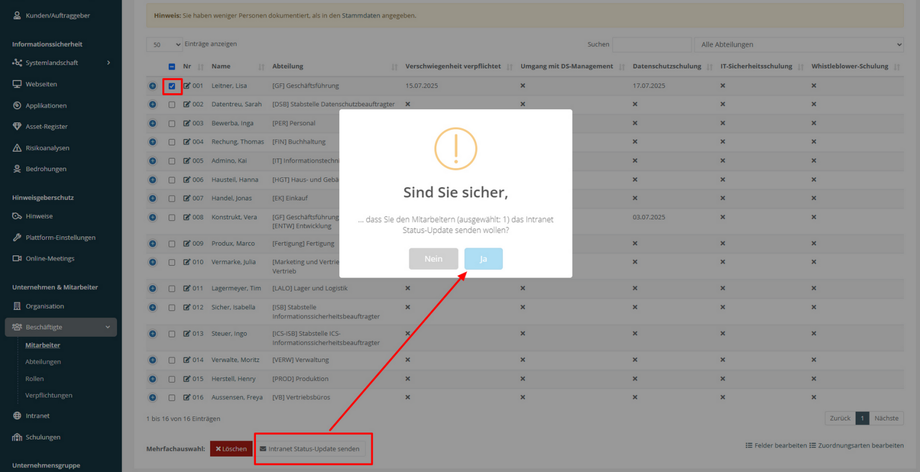Edit employee 006 with pencil icon
The height and width of the screenshot is (472, 920).
point(187,180)
